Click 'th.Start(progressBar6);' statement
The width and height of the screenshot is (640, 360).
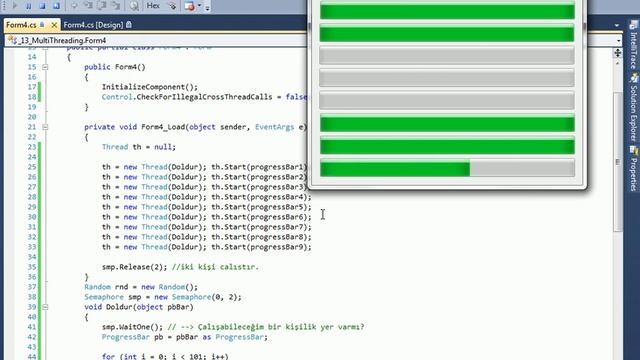click(261, 217)
